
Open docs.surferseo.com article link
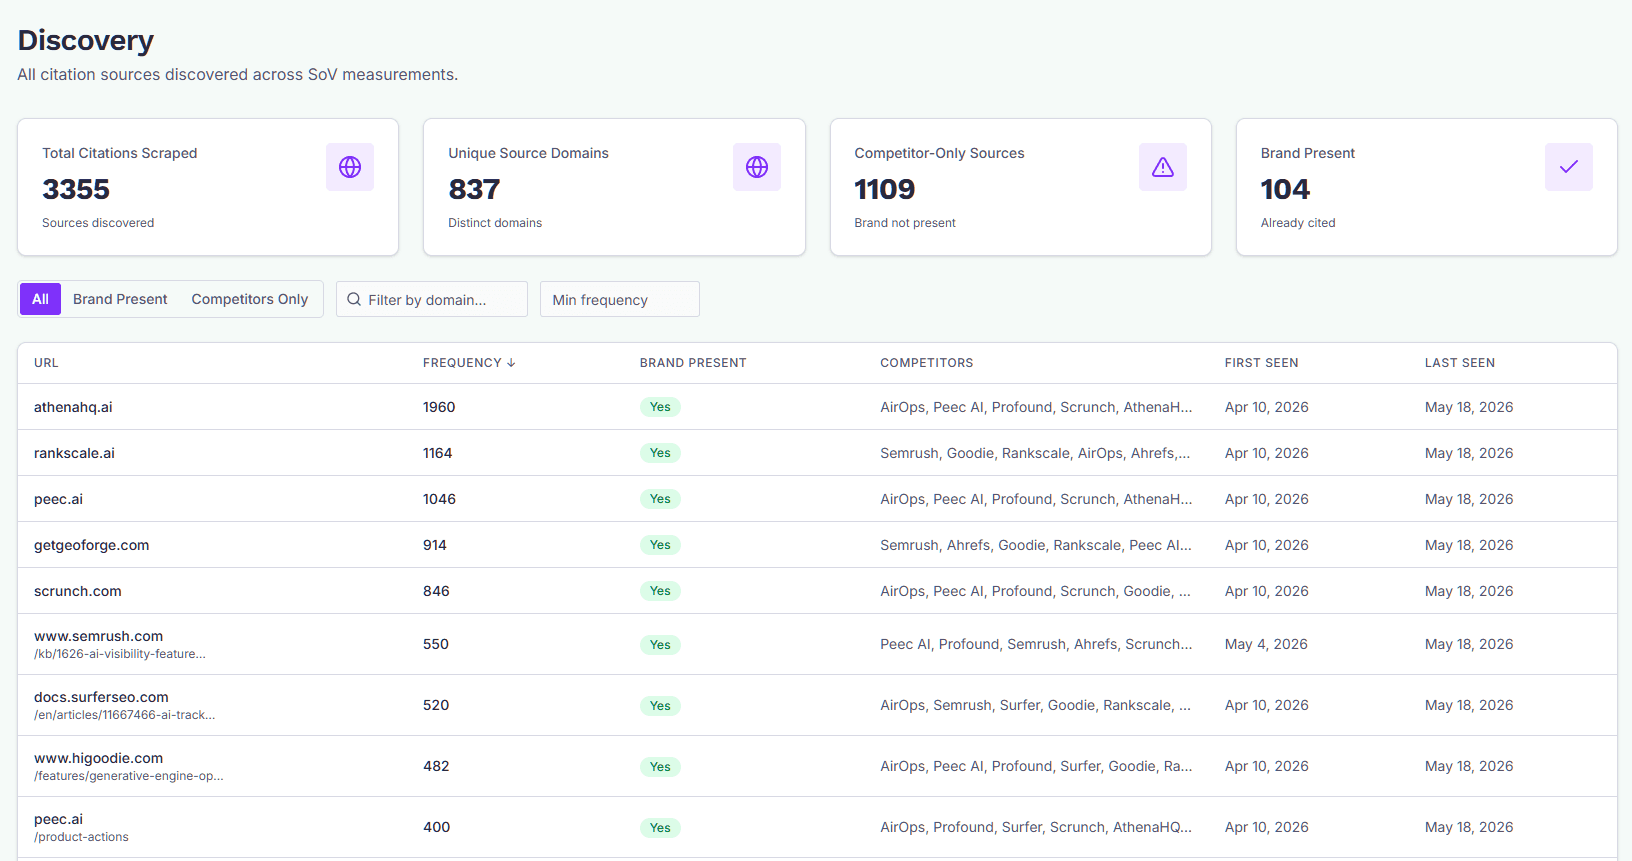(x=124, y=705)
